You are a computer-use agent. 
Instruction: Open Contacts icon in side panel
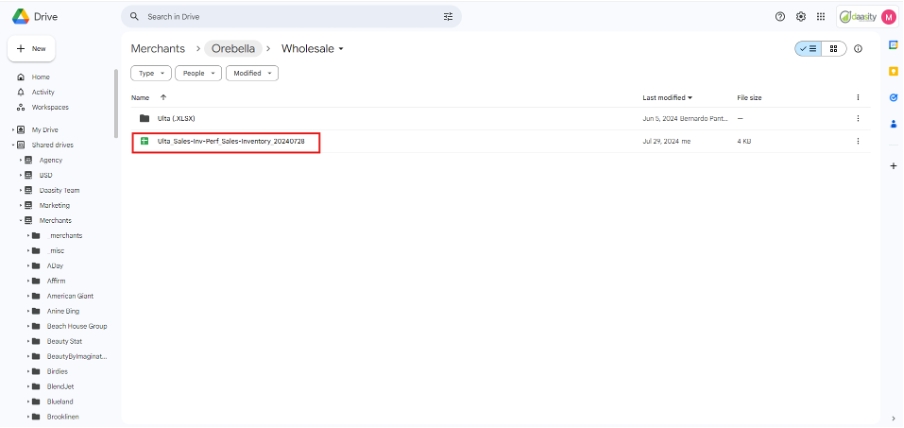(893, 124)
